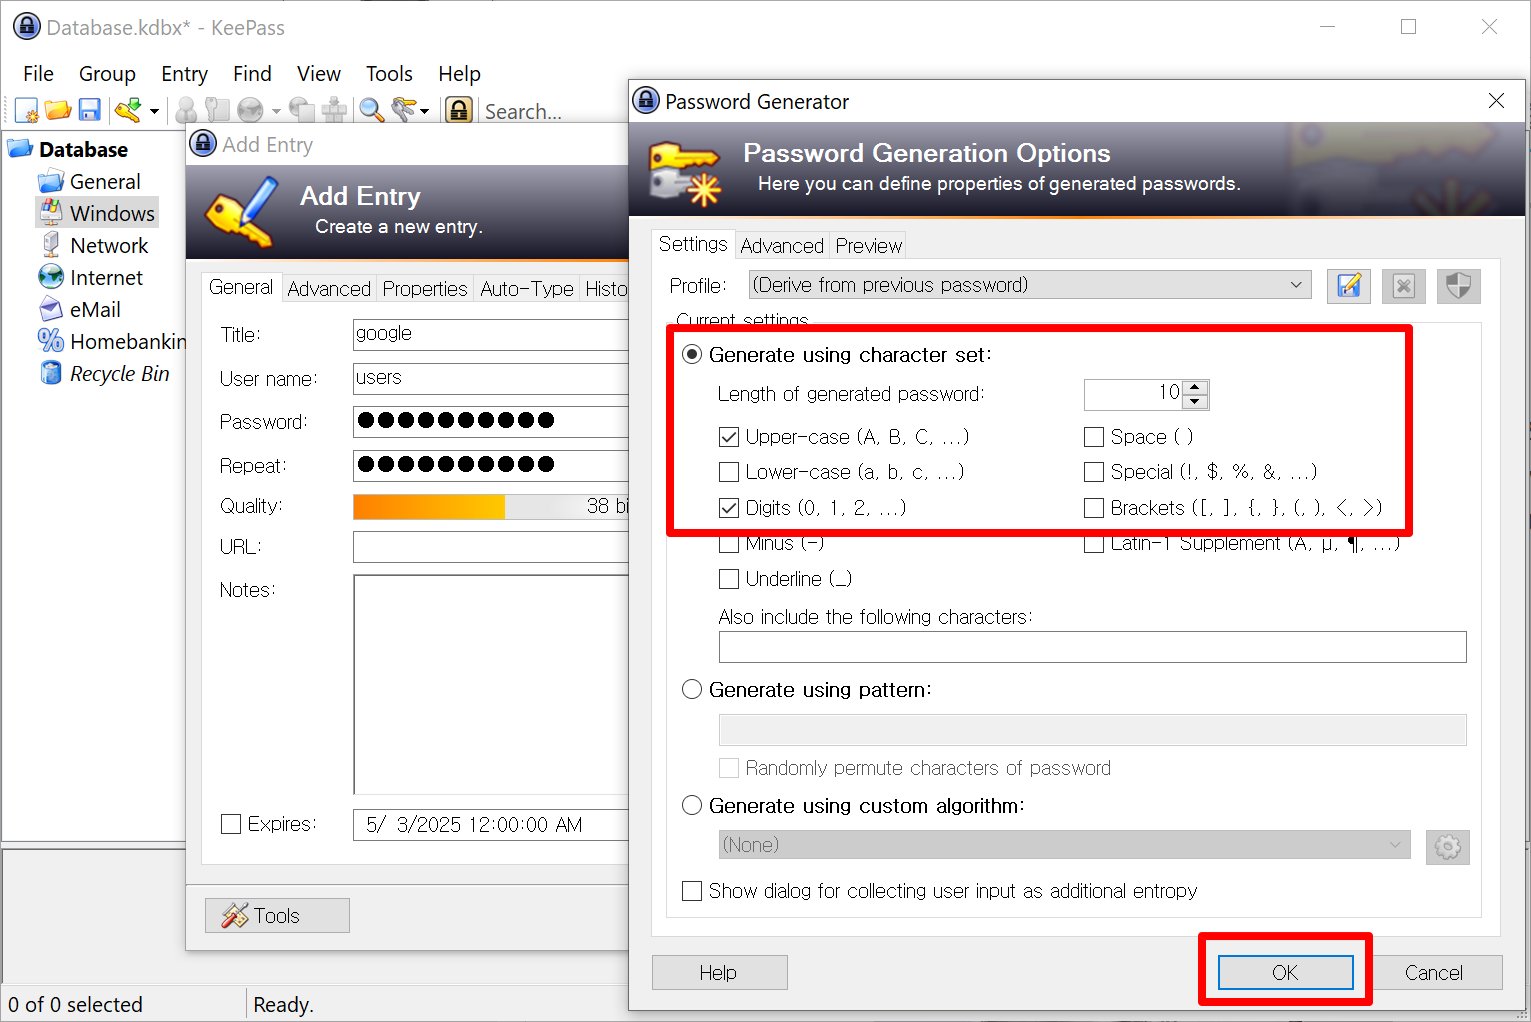Decrease password length with down spinner arrow
The width and height of the screenshot is (1531, 1022).
pyautogui.click(x=1195, y=402)
